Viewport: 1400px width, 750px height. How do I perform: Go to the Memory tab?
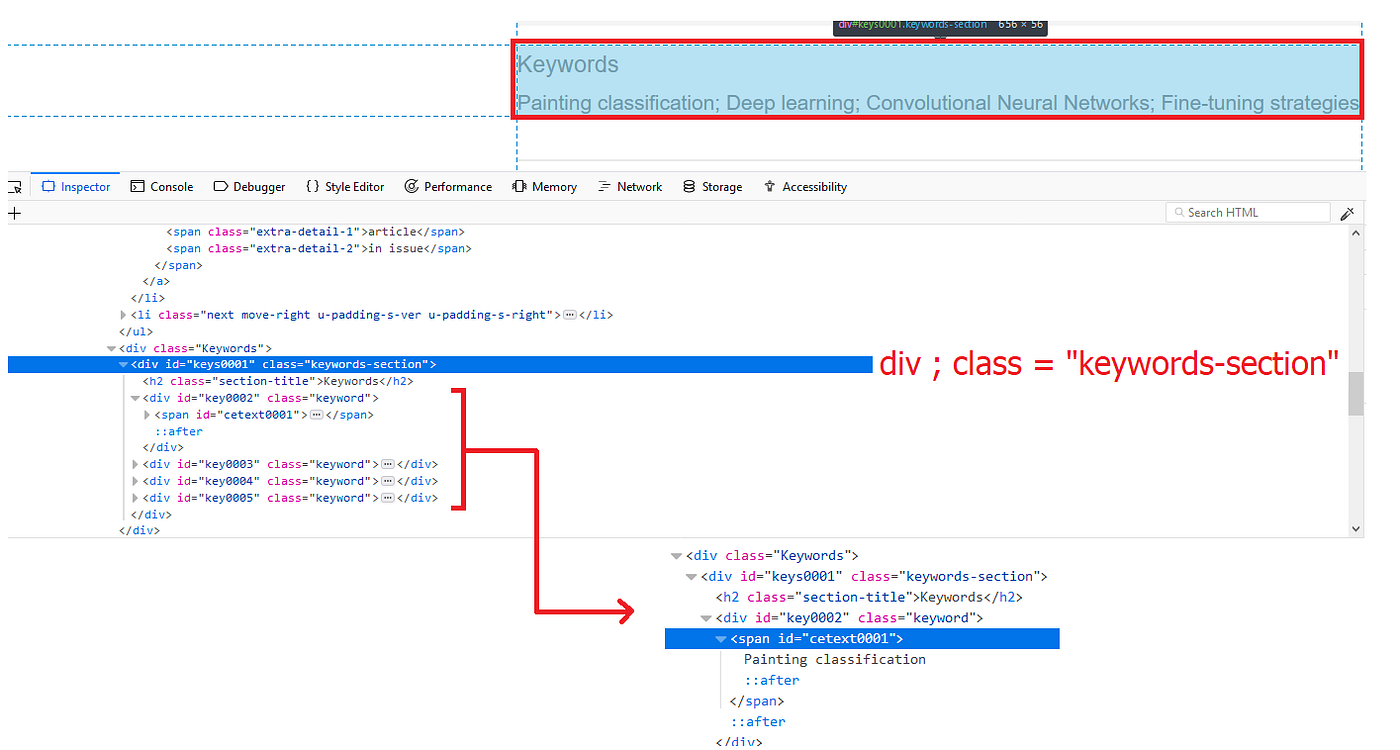[544, 187]
